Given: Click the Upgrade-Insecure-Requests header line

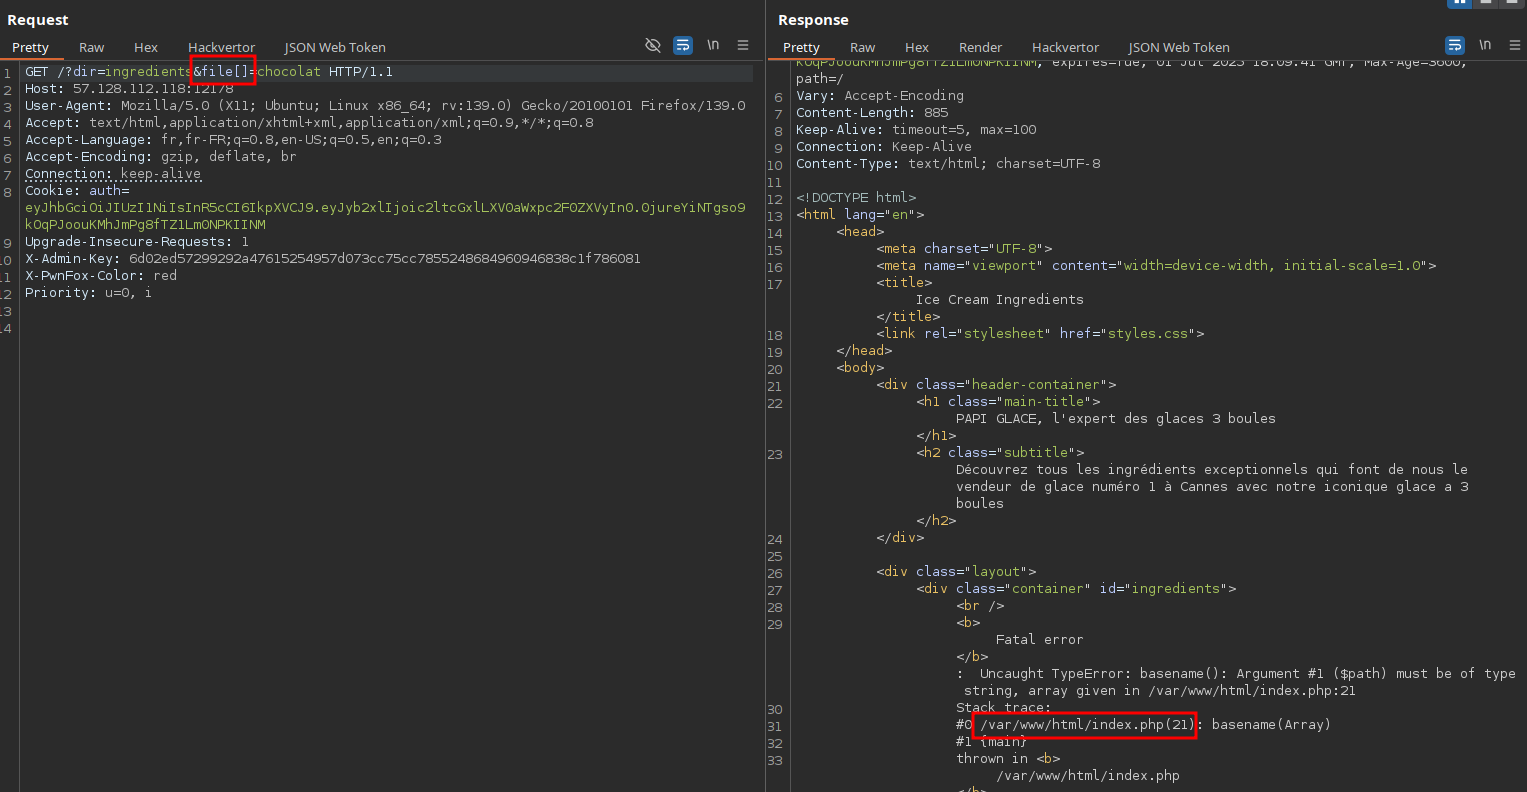Looking at the screenshot, I should 137,242.
